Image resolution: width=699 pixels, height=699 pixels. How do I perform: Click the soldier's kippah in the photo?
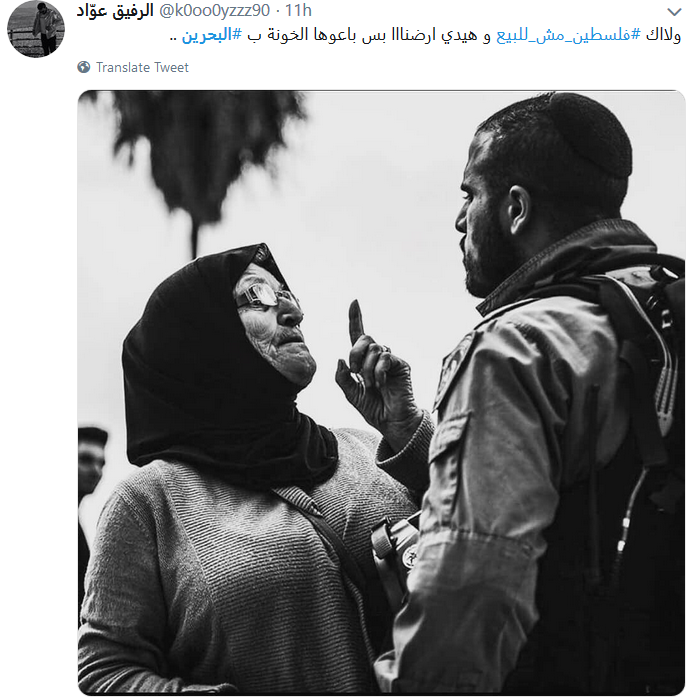pos(591,134)
